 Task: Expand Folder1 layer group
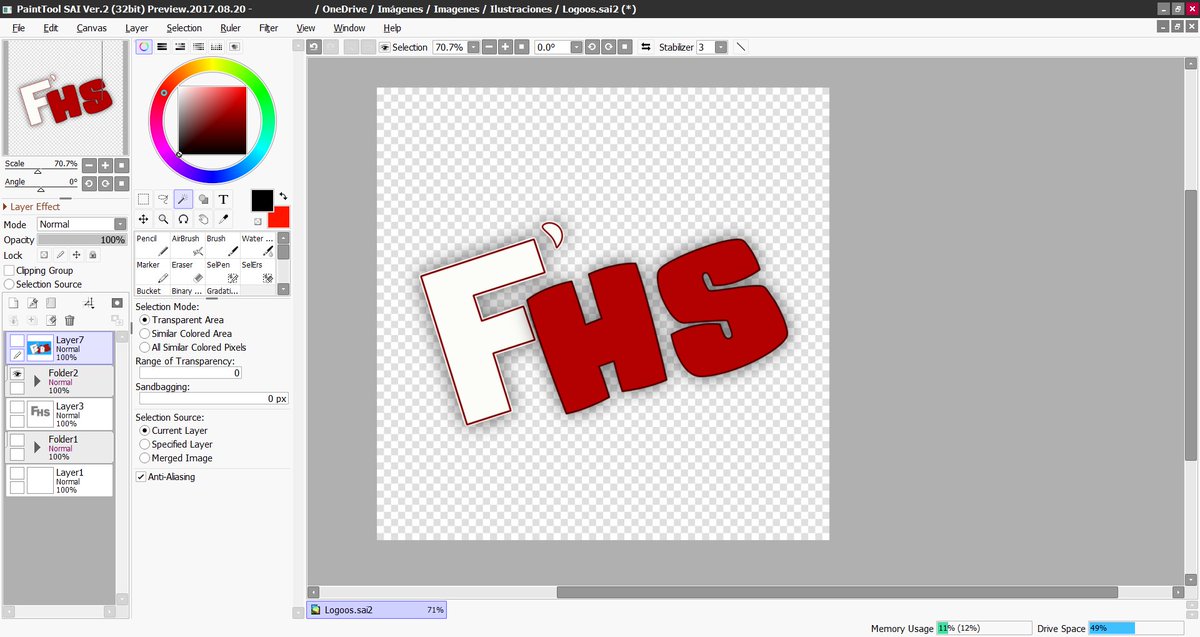[38, 447]
